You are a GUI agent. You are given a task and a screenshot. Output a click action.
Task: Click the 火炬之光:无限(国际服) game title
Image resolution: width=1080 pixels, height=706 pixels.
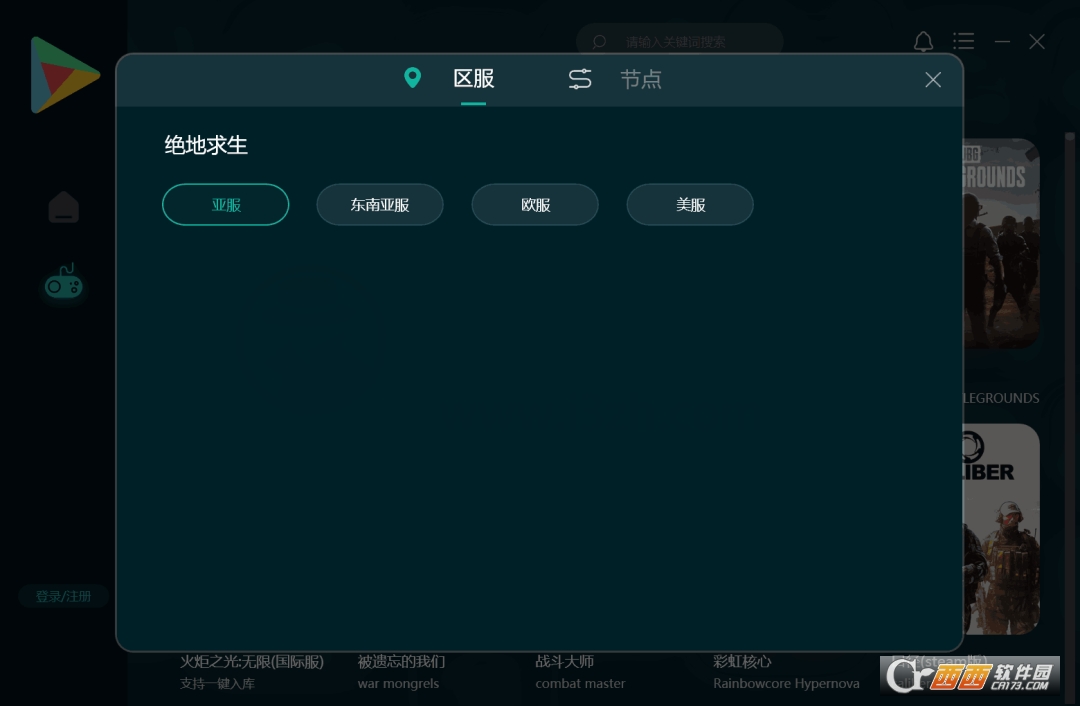tap(252, 662)
